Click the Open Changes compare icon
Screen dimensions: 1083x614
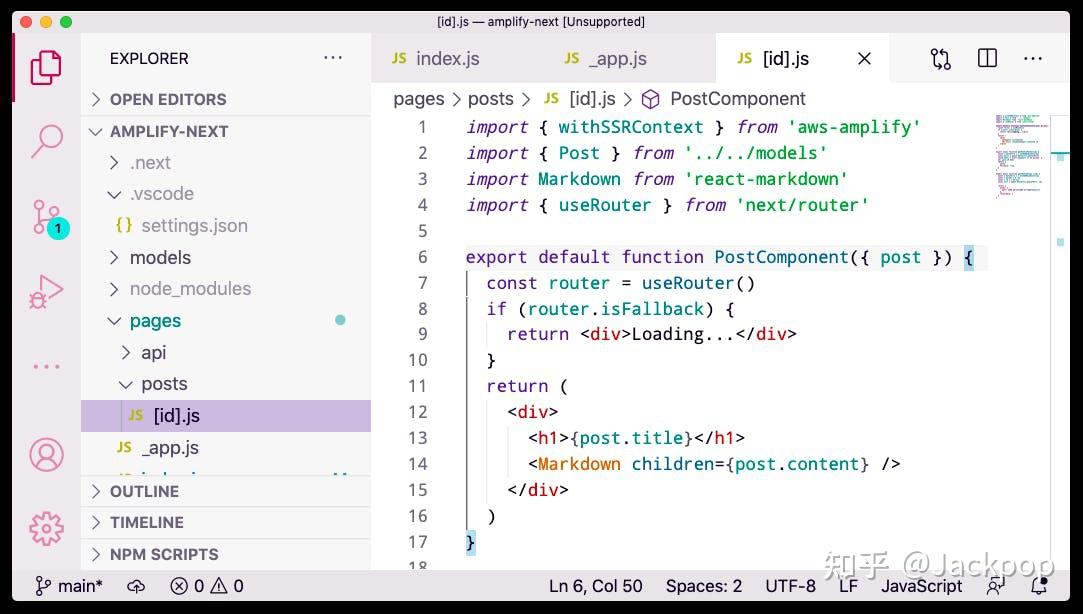point(941,59)
